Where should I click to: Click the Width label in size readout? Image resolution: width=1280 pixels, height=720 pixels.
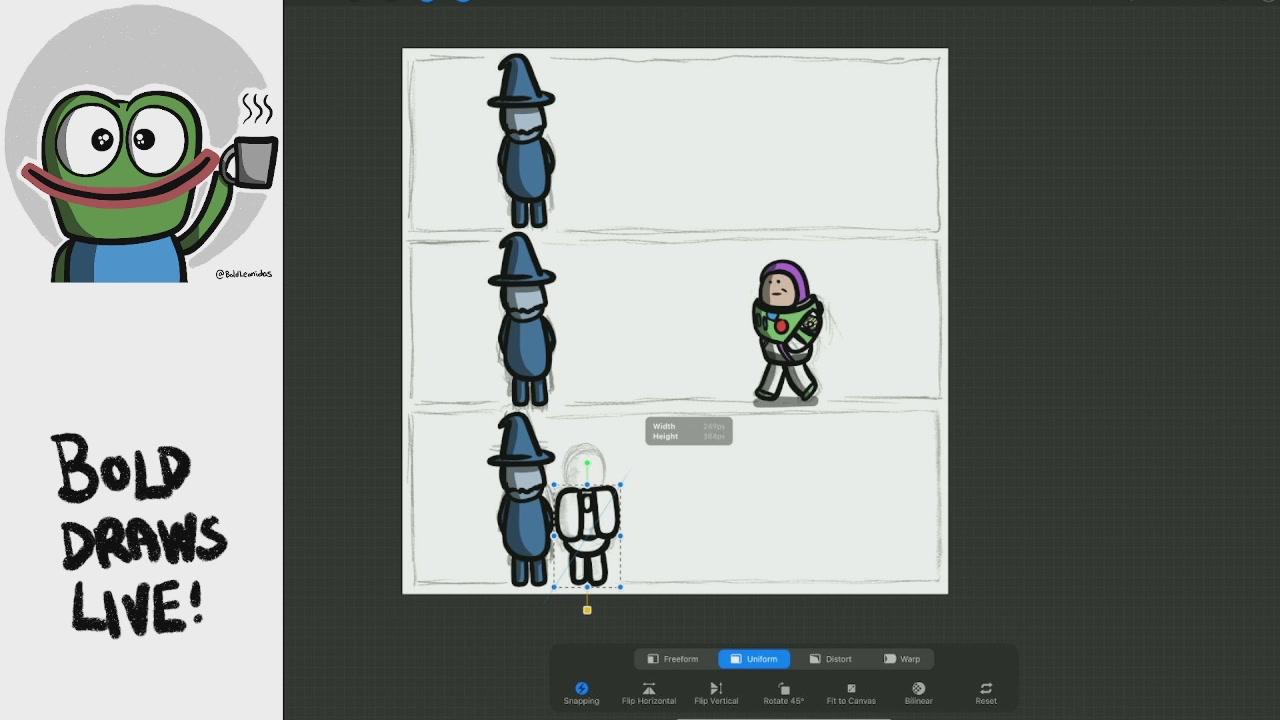tap(664, 427)
